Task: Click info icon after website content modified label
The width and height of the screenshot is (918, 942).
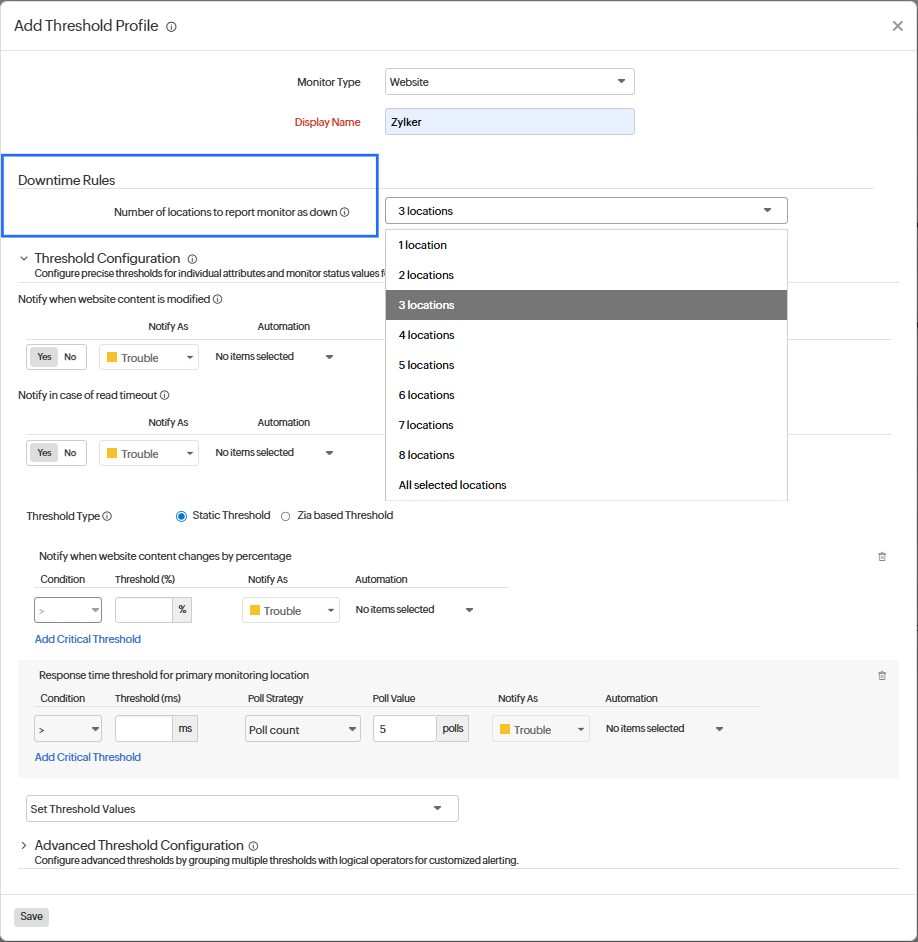Action: coord(217,299)
